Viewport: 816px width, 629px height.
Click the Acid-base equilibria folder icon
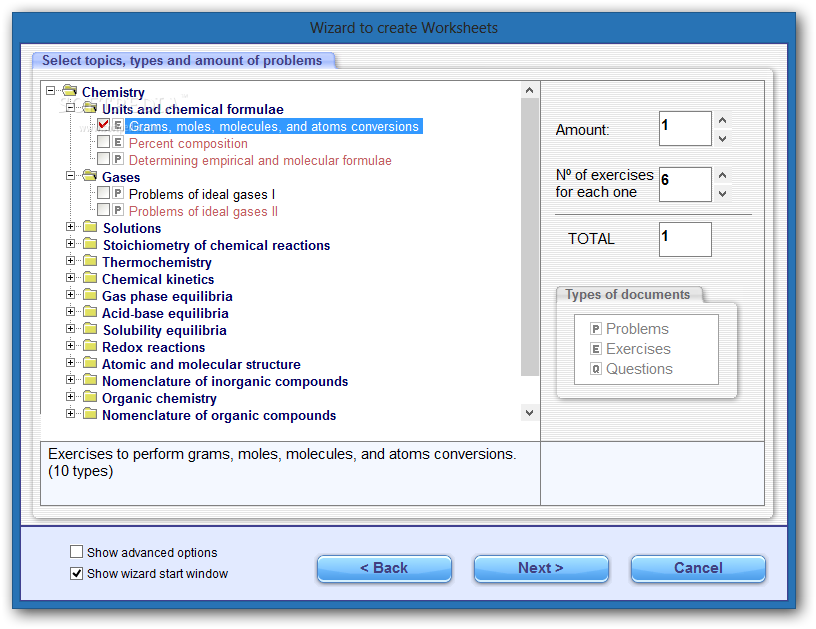coord(91,312)
